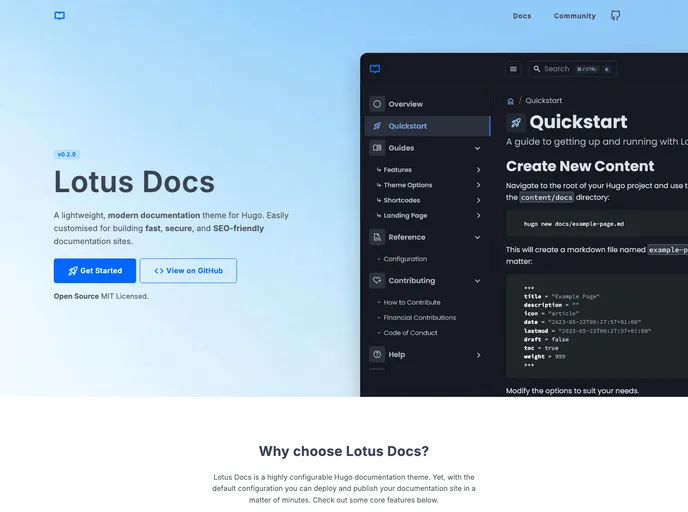
Task: Open Landing Page submenu item
Action: (405, 215)
